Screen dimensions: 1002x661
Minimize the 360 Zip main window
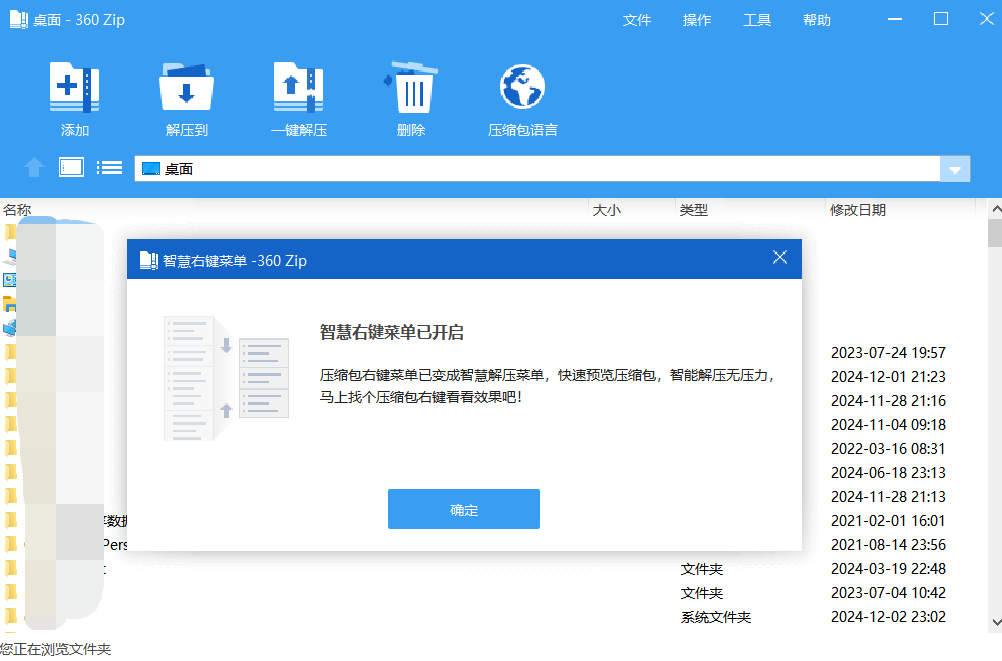coord(895,19)
